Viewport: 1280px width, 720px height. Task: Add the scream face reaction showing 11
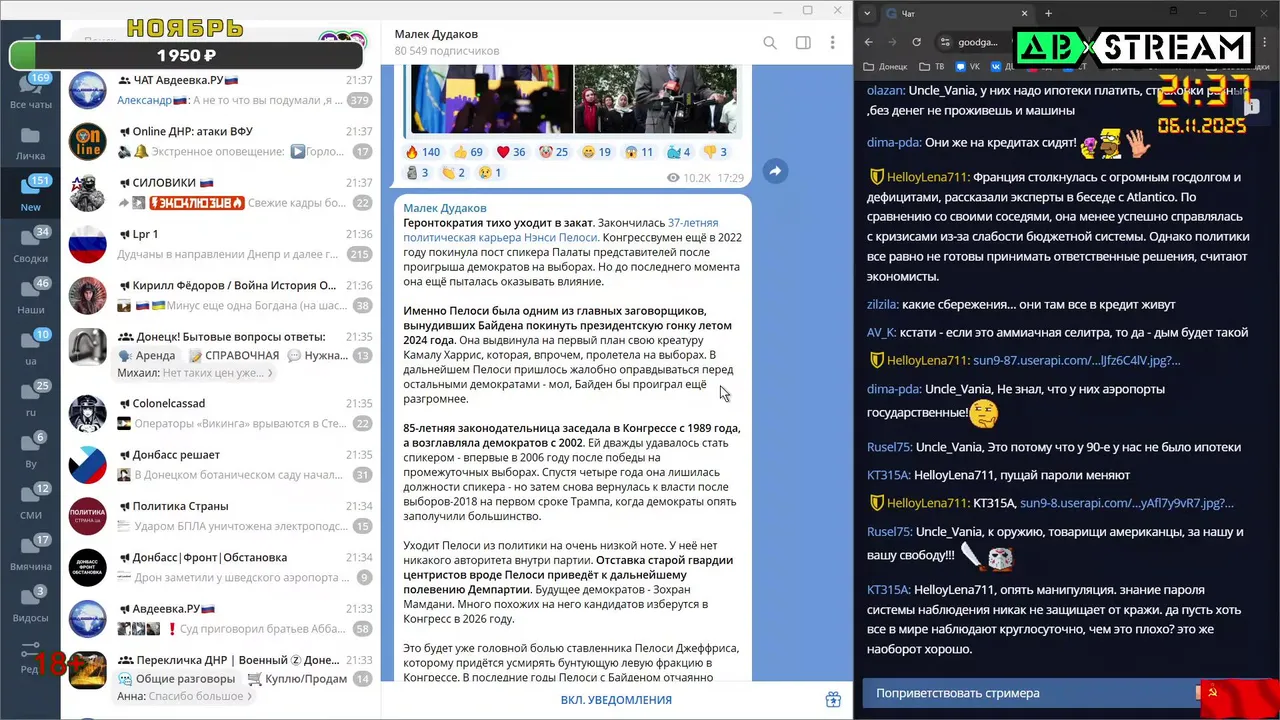point(639,152)
